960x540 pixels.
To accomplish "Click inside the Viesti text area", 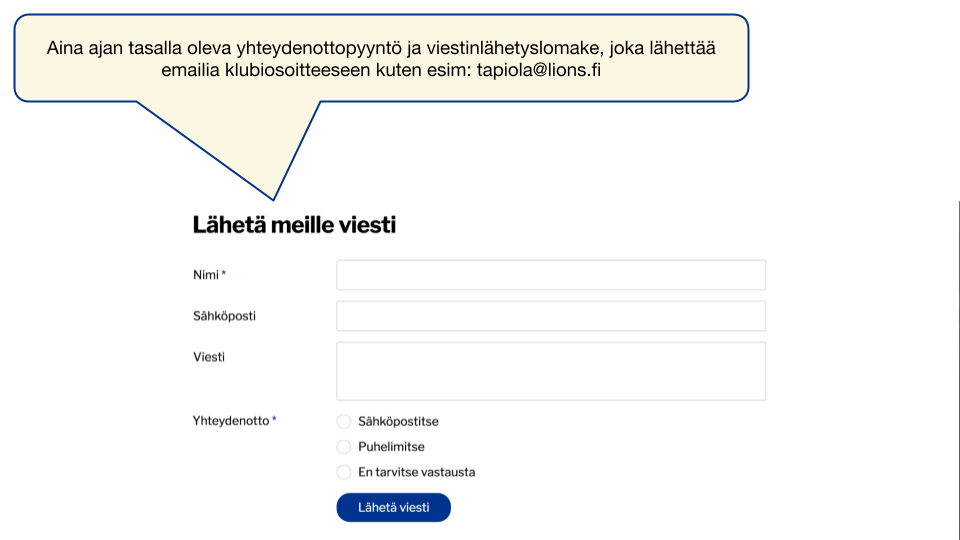I will tap(551, 371).
